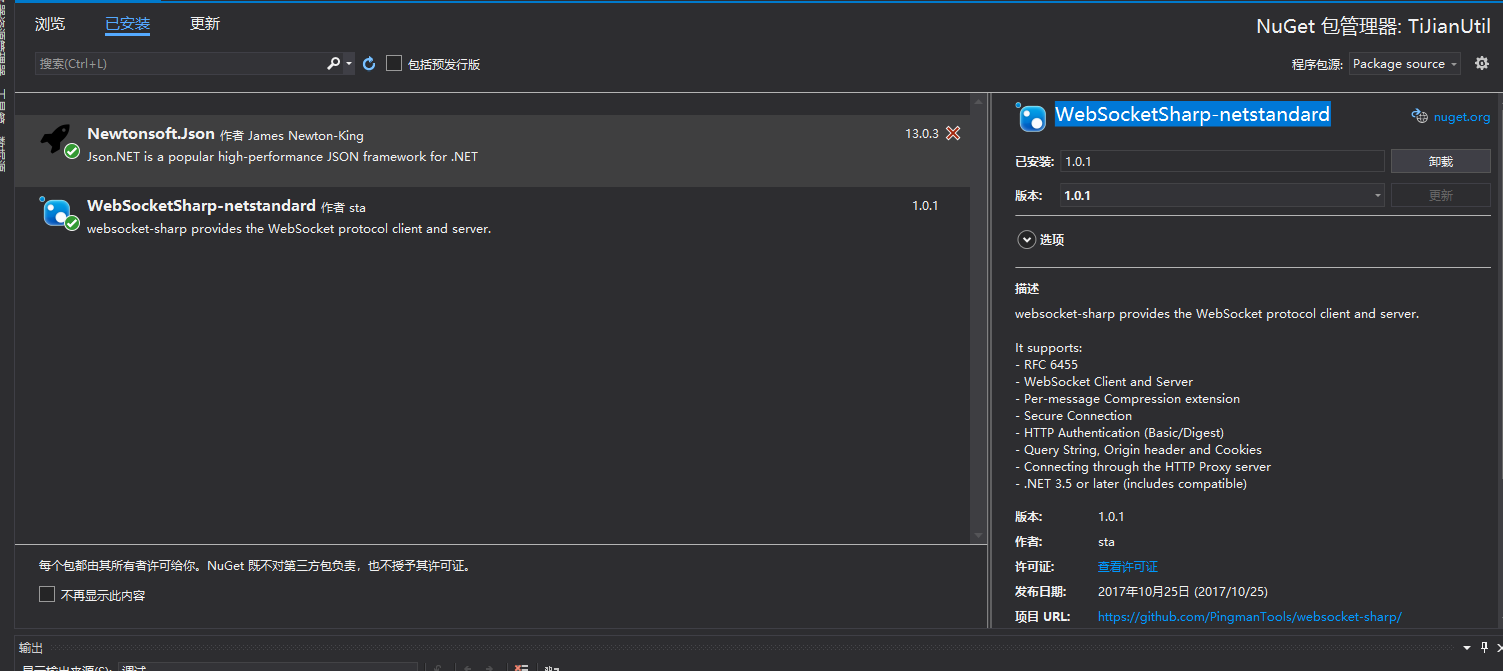Click the 更新 button in details pane
This screenshot has height=671, width=1503.
[1440, 195]
